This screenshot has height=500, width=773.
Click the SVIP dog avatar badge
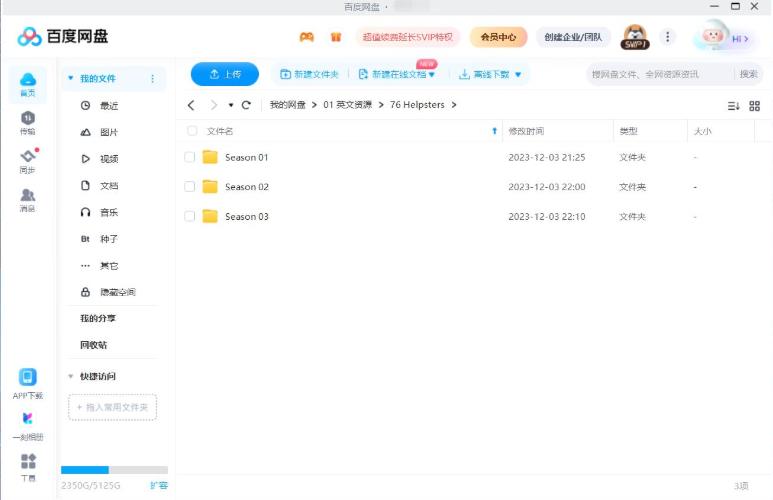(634, 37)
